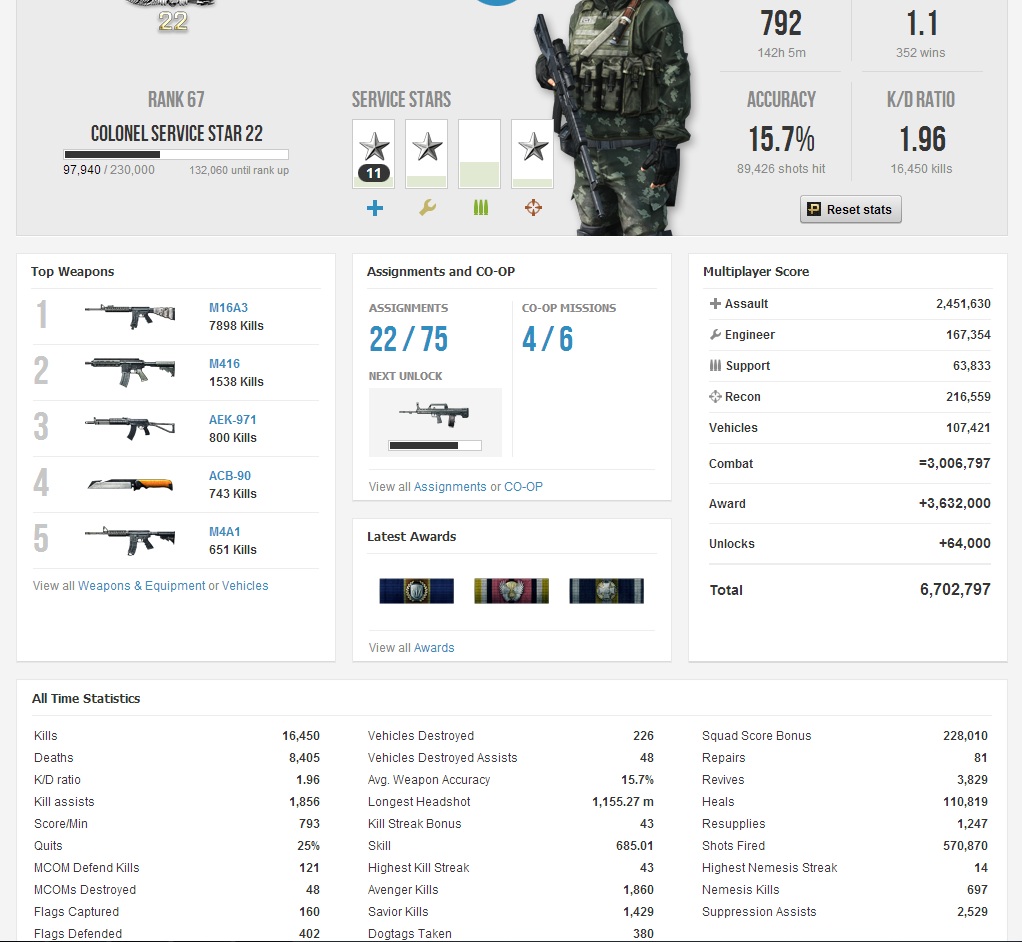Image resolution: width=1022 pixels, height=942 pixels.
Task: Click the K/D ratio value 1.96 at top
Action: click(922, 139)
